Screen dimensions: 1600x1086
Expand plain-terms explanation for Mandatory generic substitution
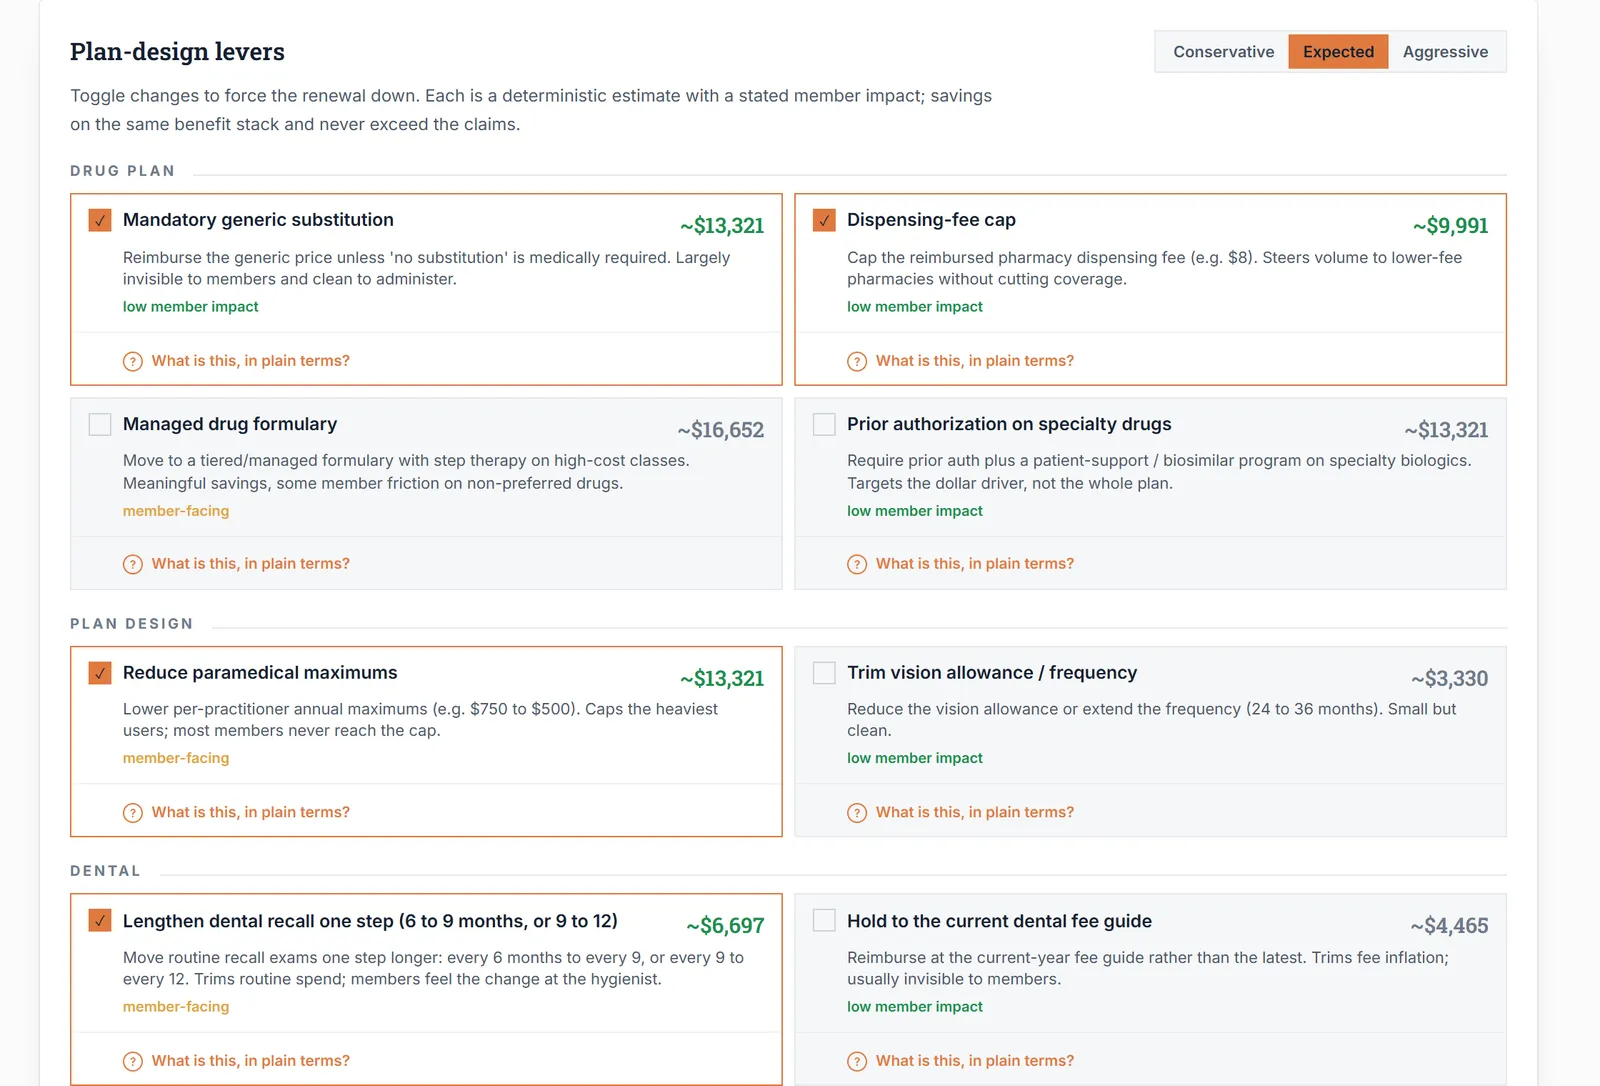tap(250, 361)
